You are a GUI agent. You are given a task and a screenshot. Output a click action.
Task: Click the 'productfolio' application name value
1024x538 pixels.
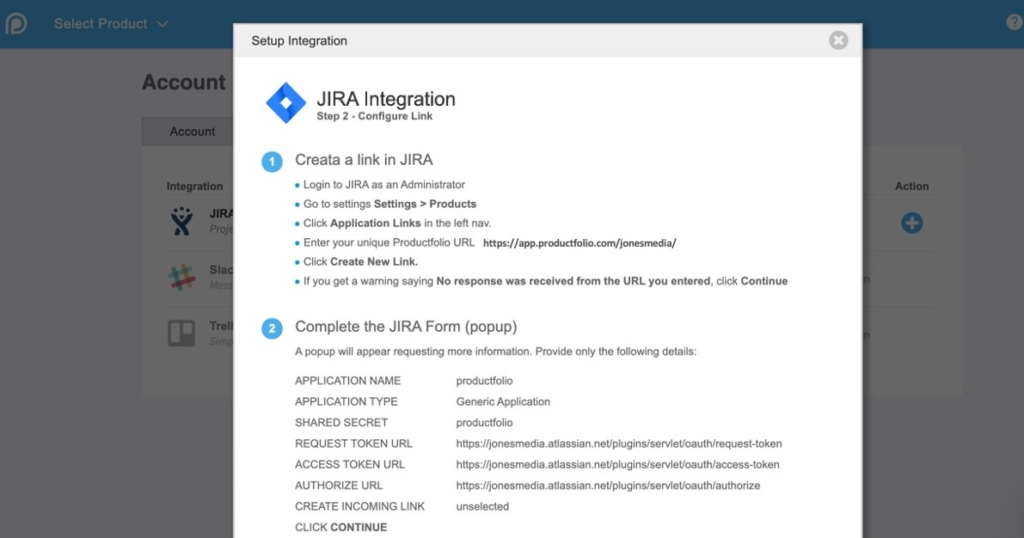pos(484,381)
